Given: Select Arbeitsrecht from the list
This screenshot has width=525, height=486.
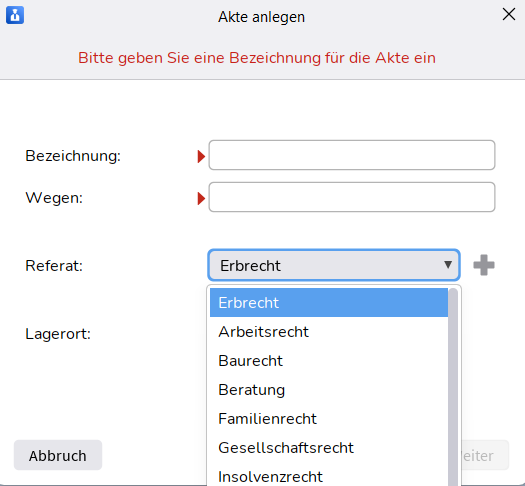Looking at the screenshot, I should pos(329,332).
